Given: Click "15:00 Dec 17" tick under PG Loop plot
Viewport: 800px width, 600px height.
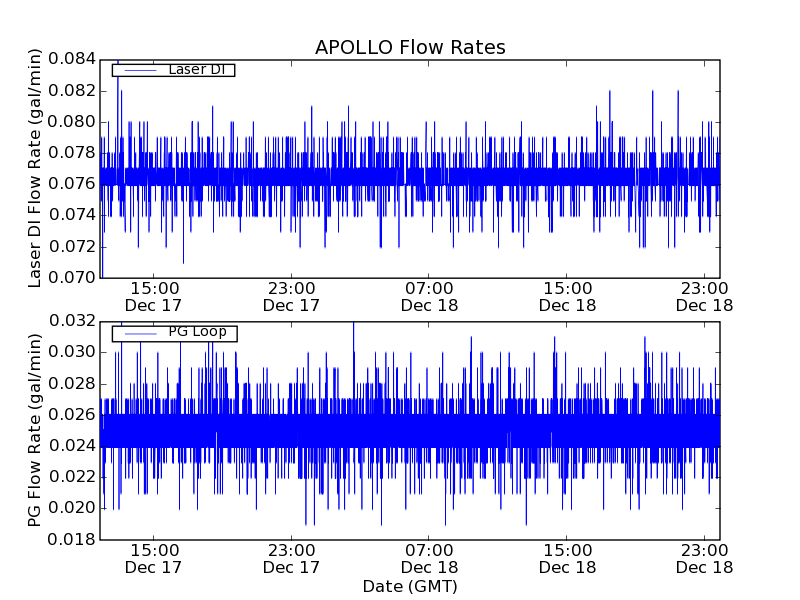Looking at the screenshot, I should [x=154, y=559].
